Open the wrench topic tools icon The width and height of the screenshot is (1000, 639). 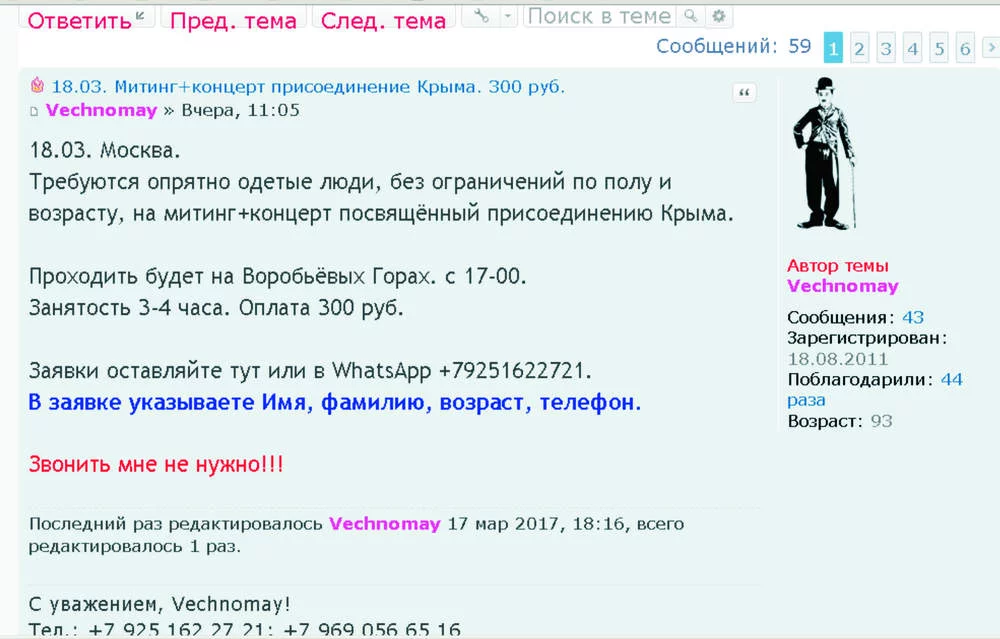pyautogui.click(x=481, y=16)
